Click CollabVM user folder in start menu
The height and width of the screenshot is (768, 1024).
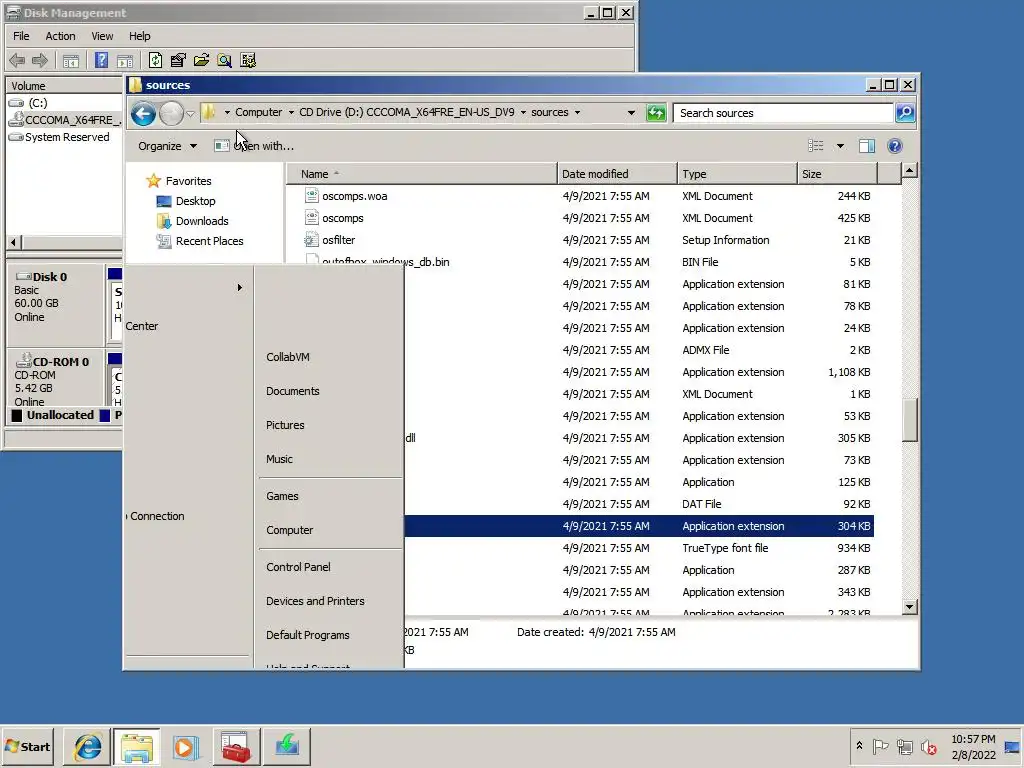click(288, 357)
